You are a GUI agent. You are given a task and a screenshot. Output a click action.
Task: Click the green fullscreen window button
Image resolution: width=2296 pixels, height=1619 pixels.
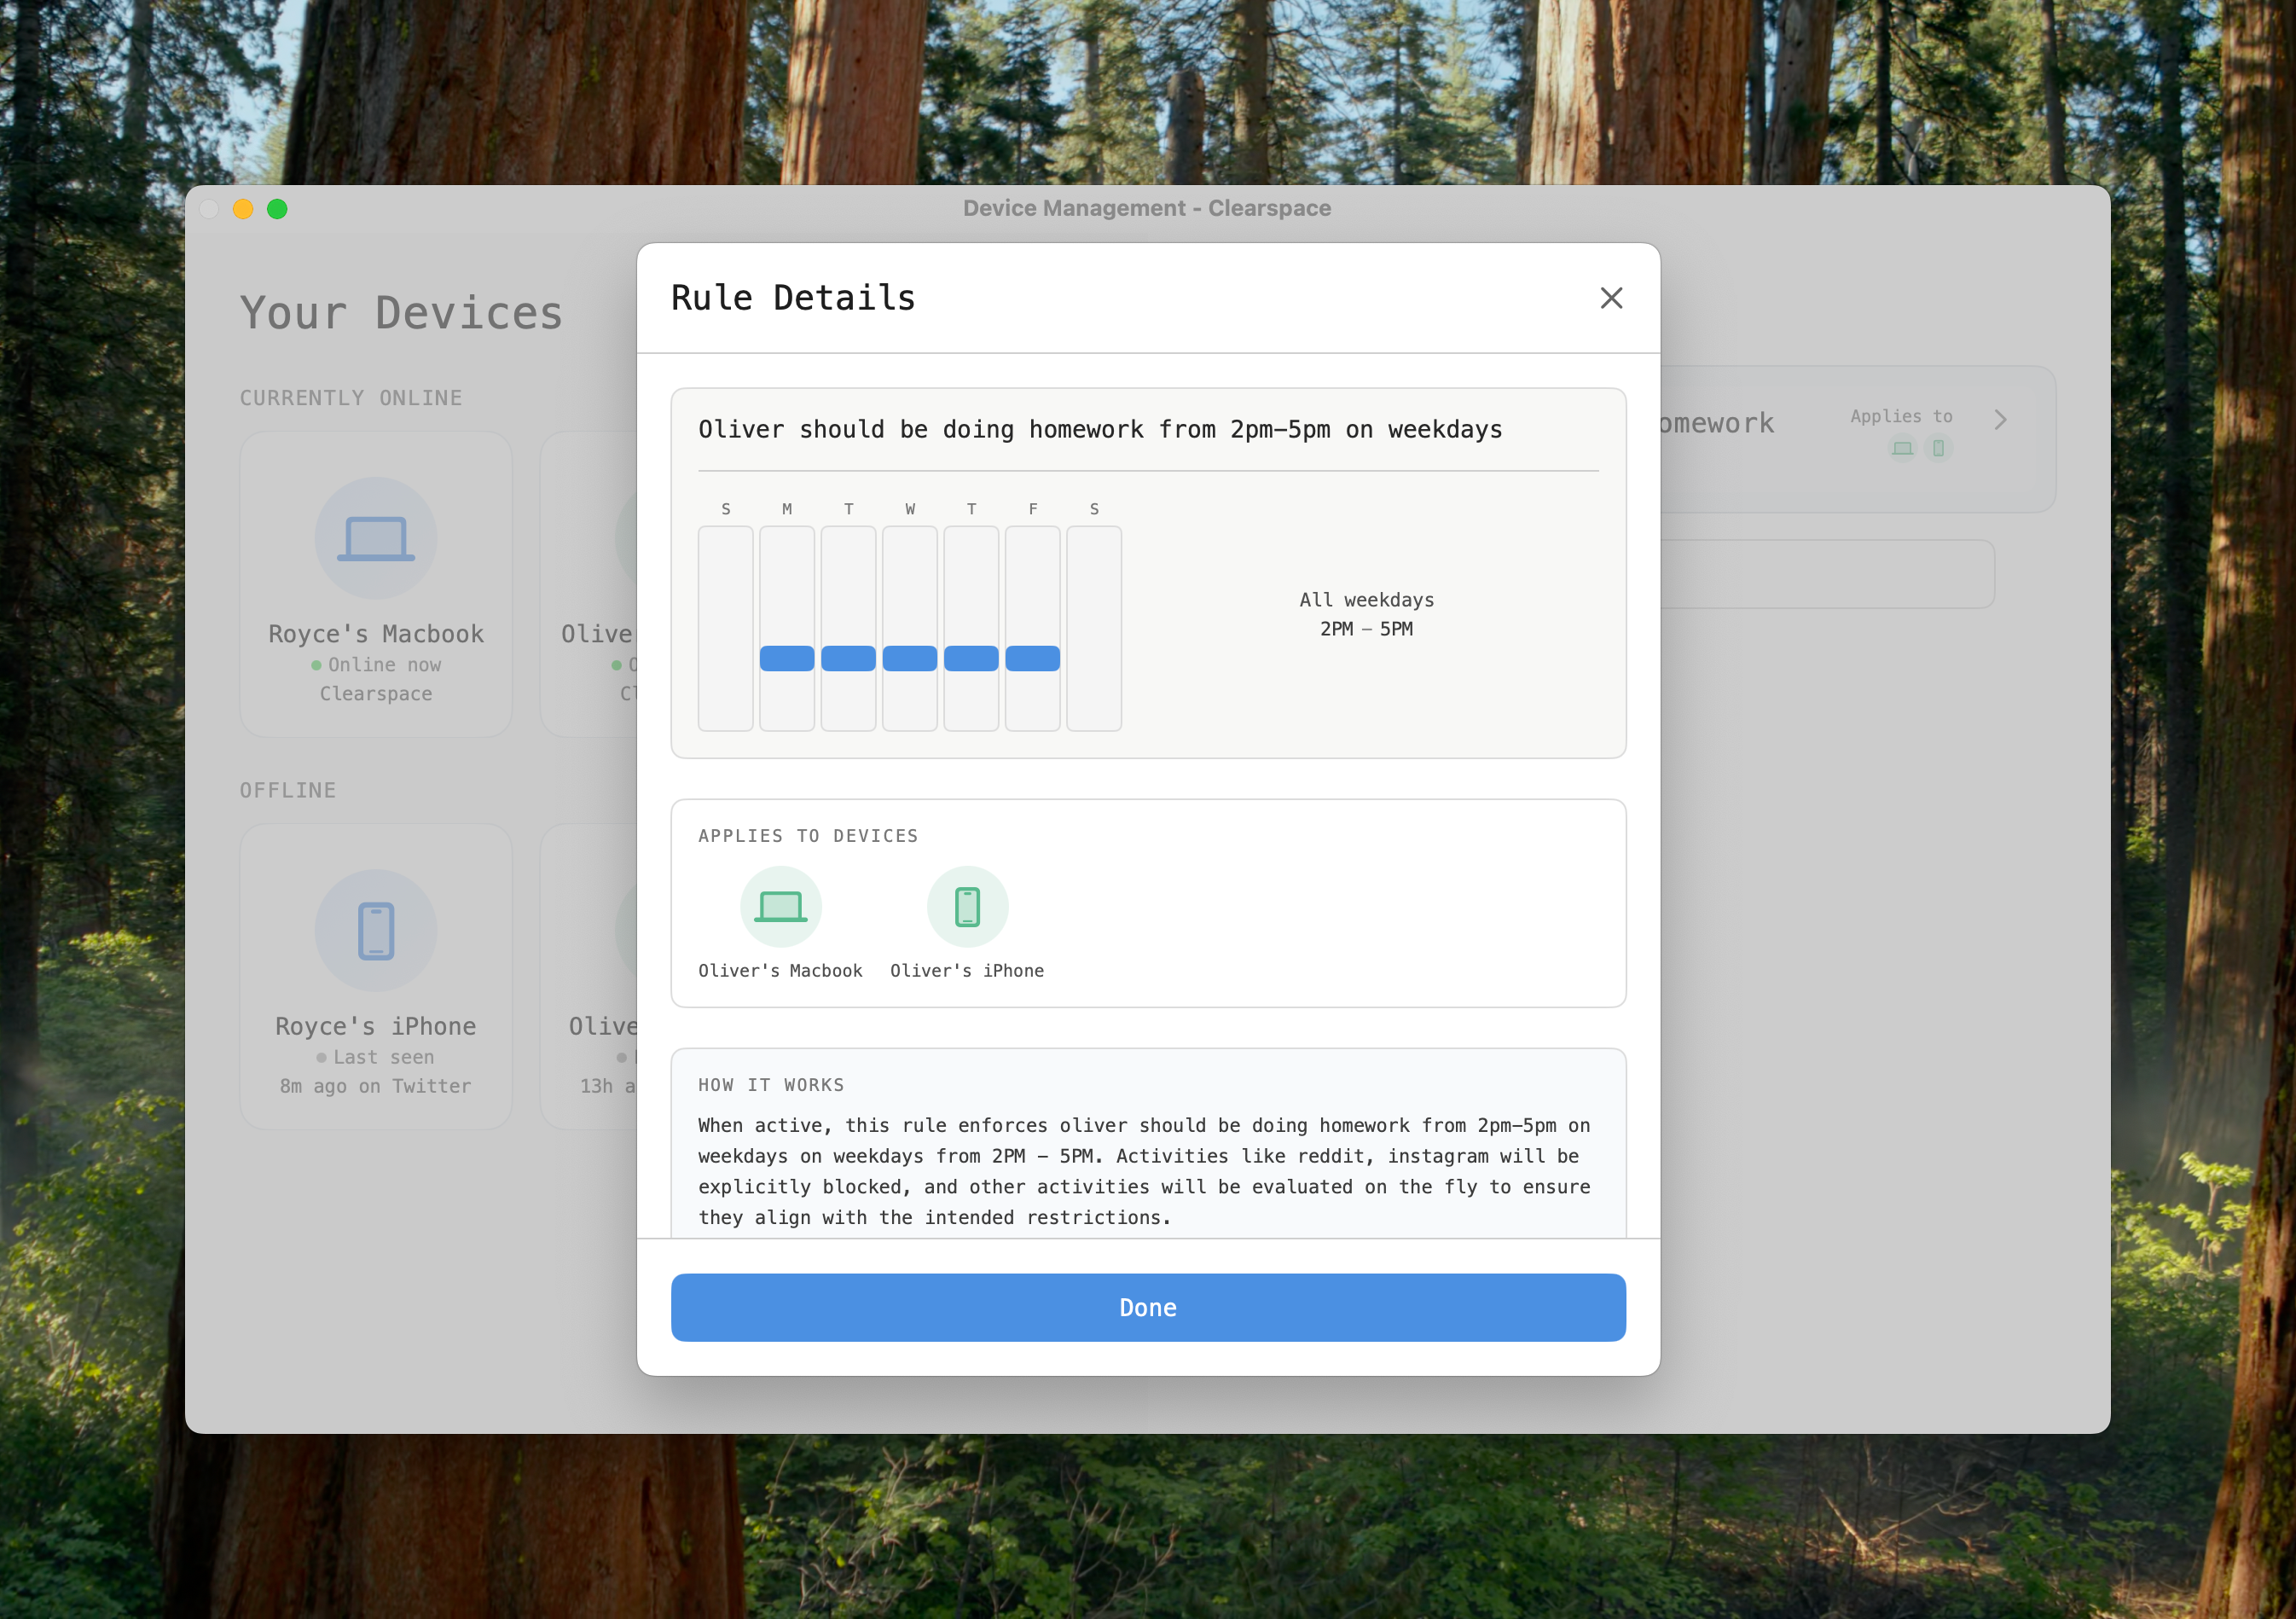coord(277,209)
